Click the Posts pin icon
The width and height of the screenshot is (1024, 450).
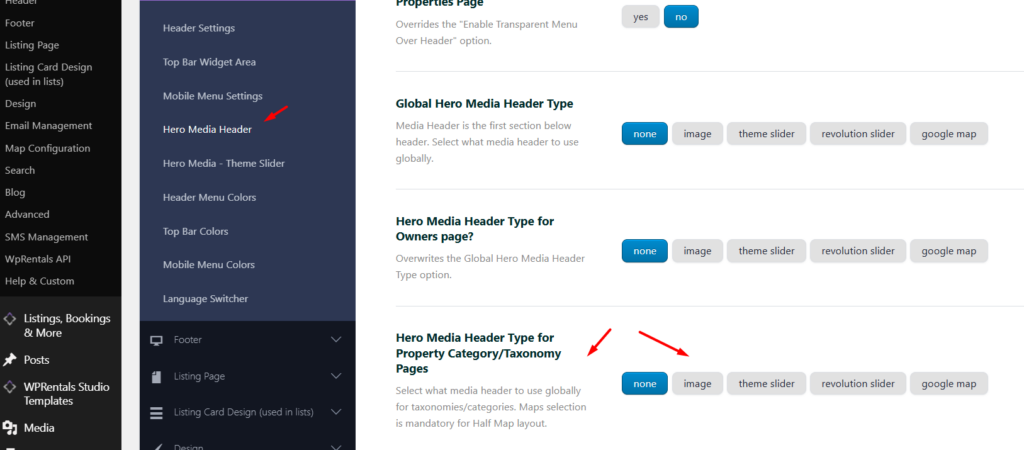[10, 360]
